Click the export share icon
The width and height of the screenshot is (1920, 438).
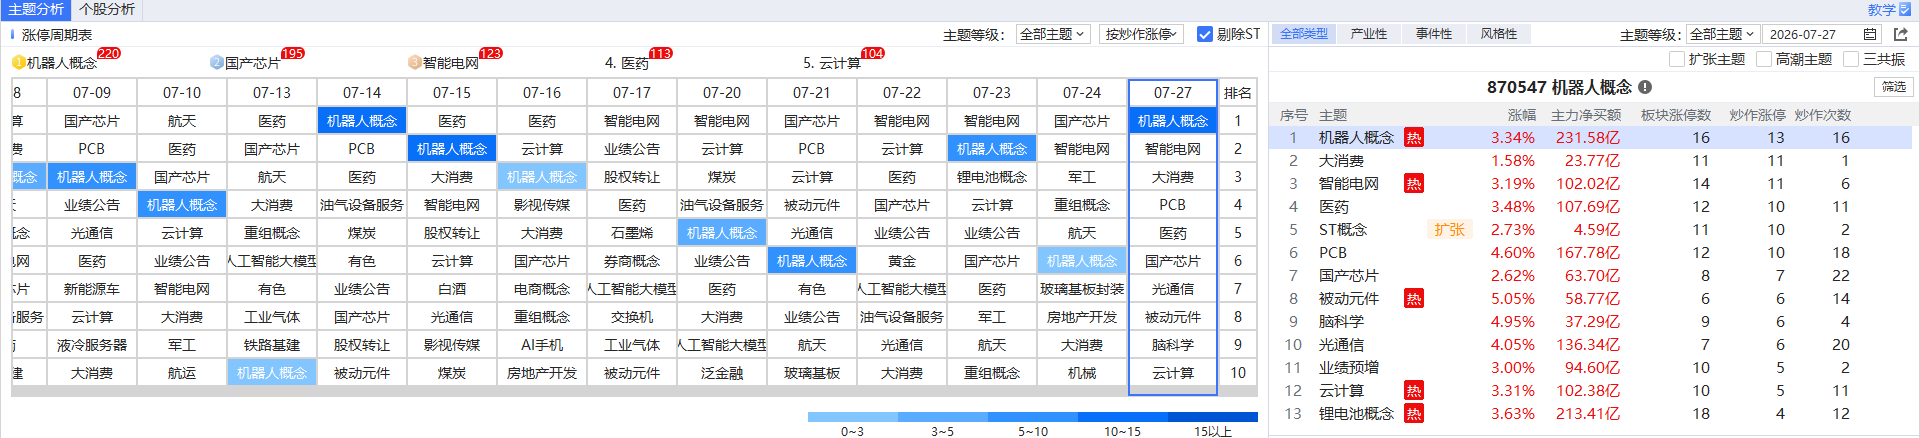(x=1900, y=34)
